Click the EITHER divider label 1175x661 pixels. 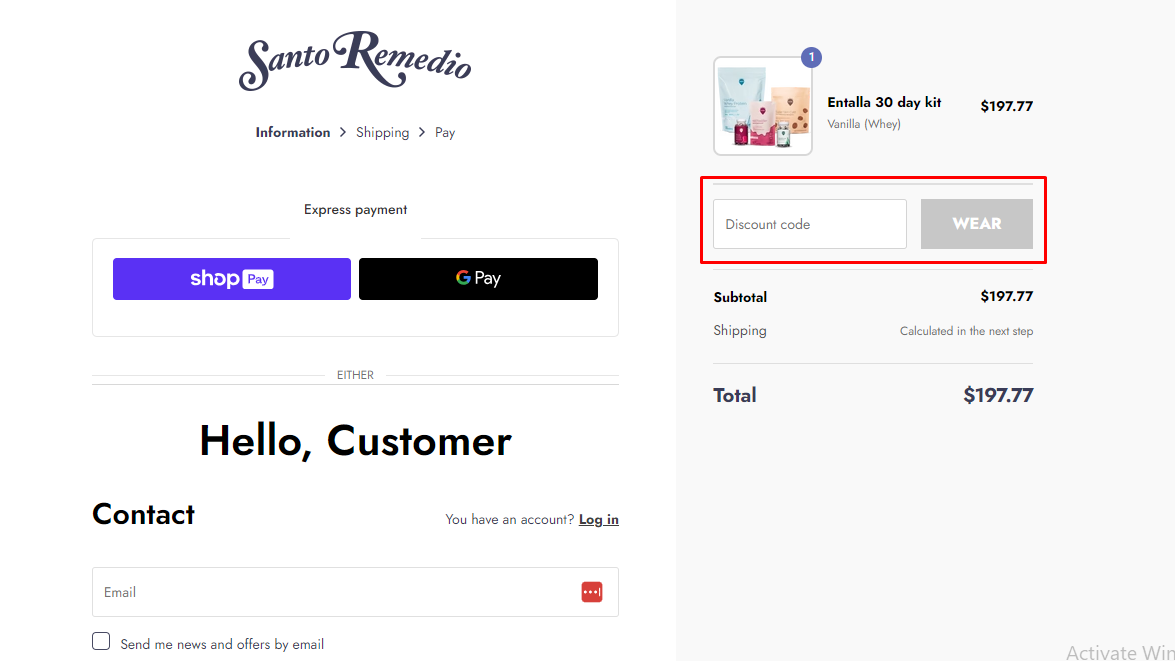tap(355, 375)
